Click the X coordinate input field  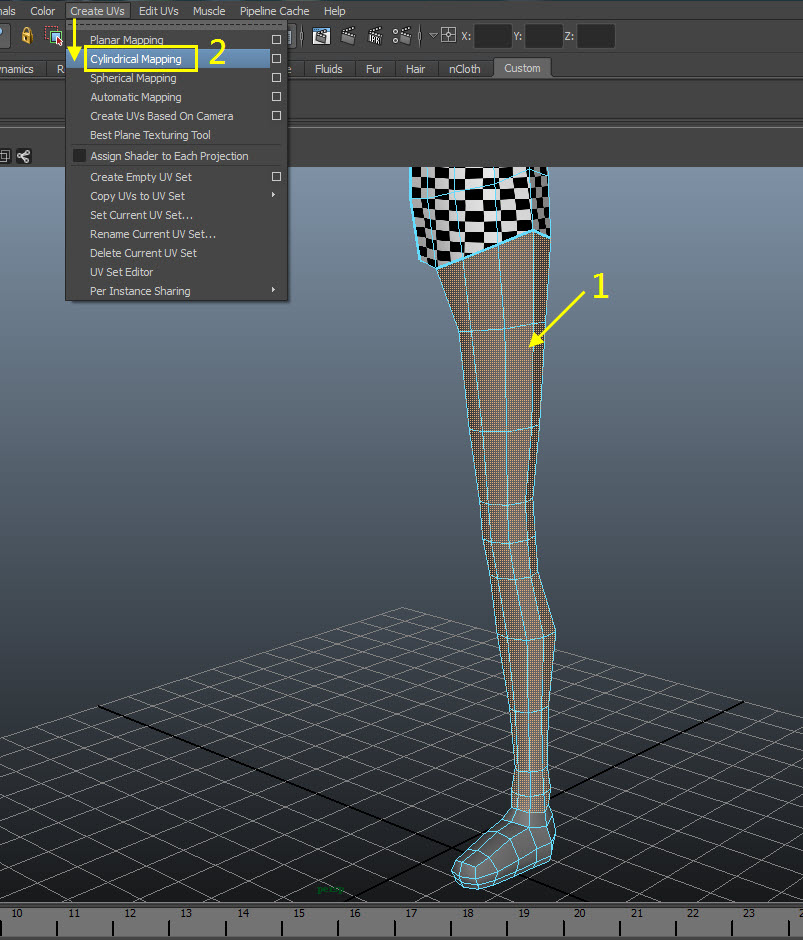pyautogui.click(x=493, y=36)
